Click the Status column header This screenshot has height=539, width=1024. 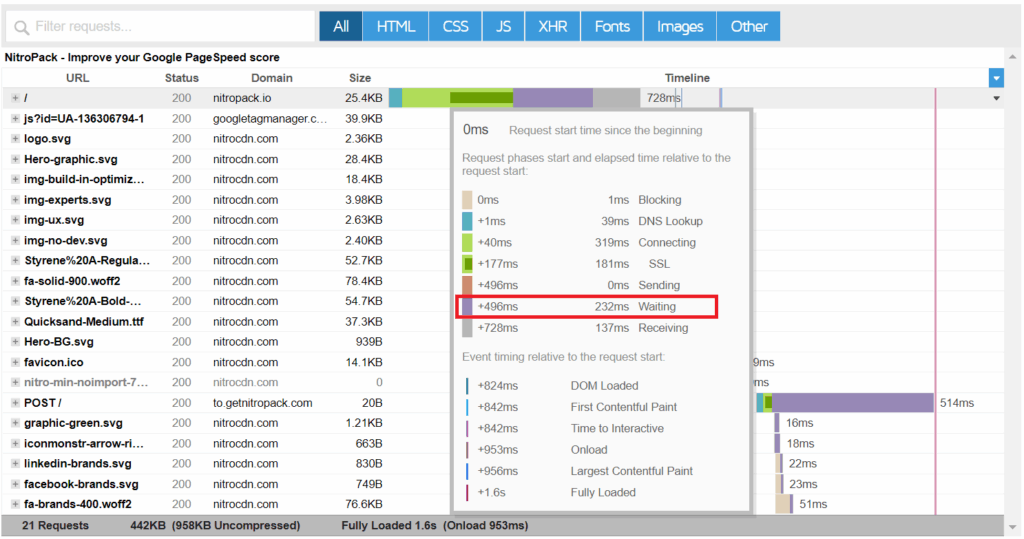pos(182,78)
